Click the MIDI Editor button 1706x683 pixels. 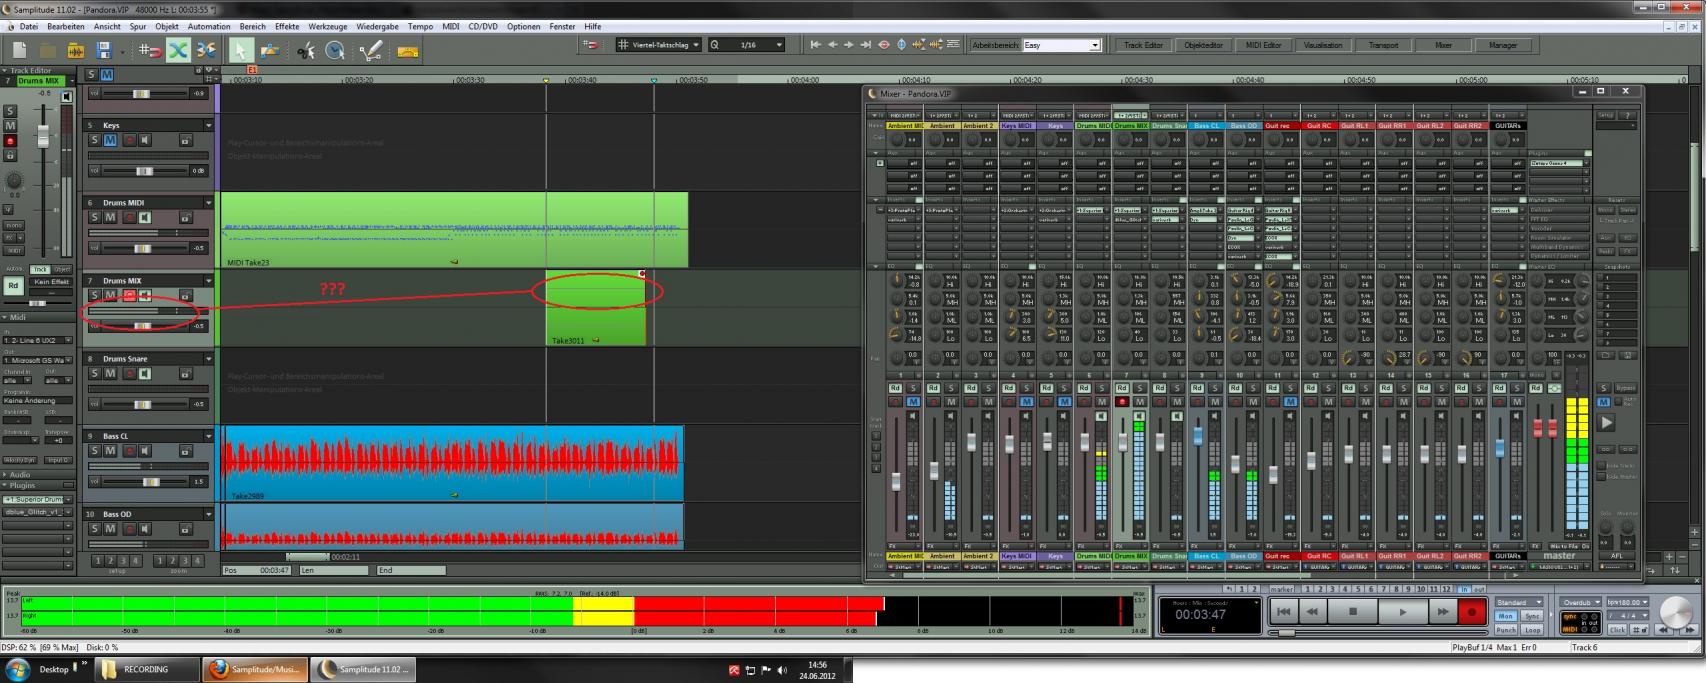pos(1263,45)
